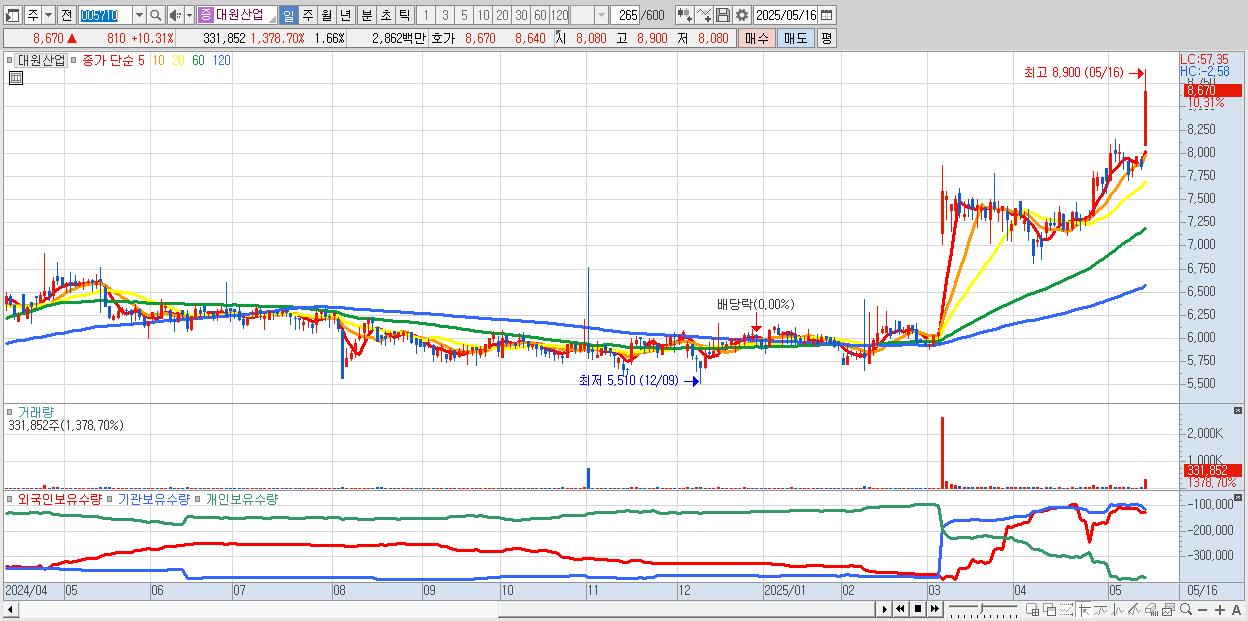This screenshot has width=1248, height=621.
Task: Click the waveform zigzag chart icon in bottom toolbar
Action: click(1117, 609)
